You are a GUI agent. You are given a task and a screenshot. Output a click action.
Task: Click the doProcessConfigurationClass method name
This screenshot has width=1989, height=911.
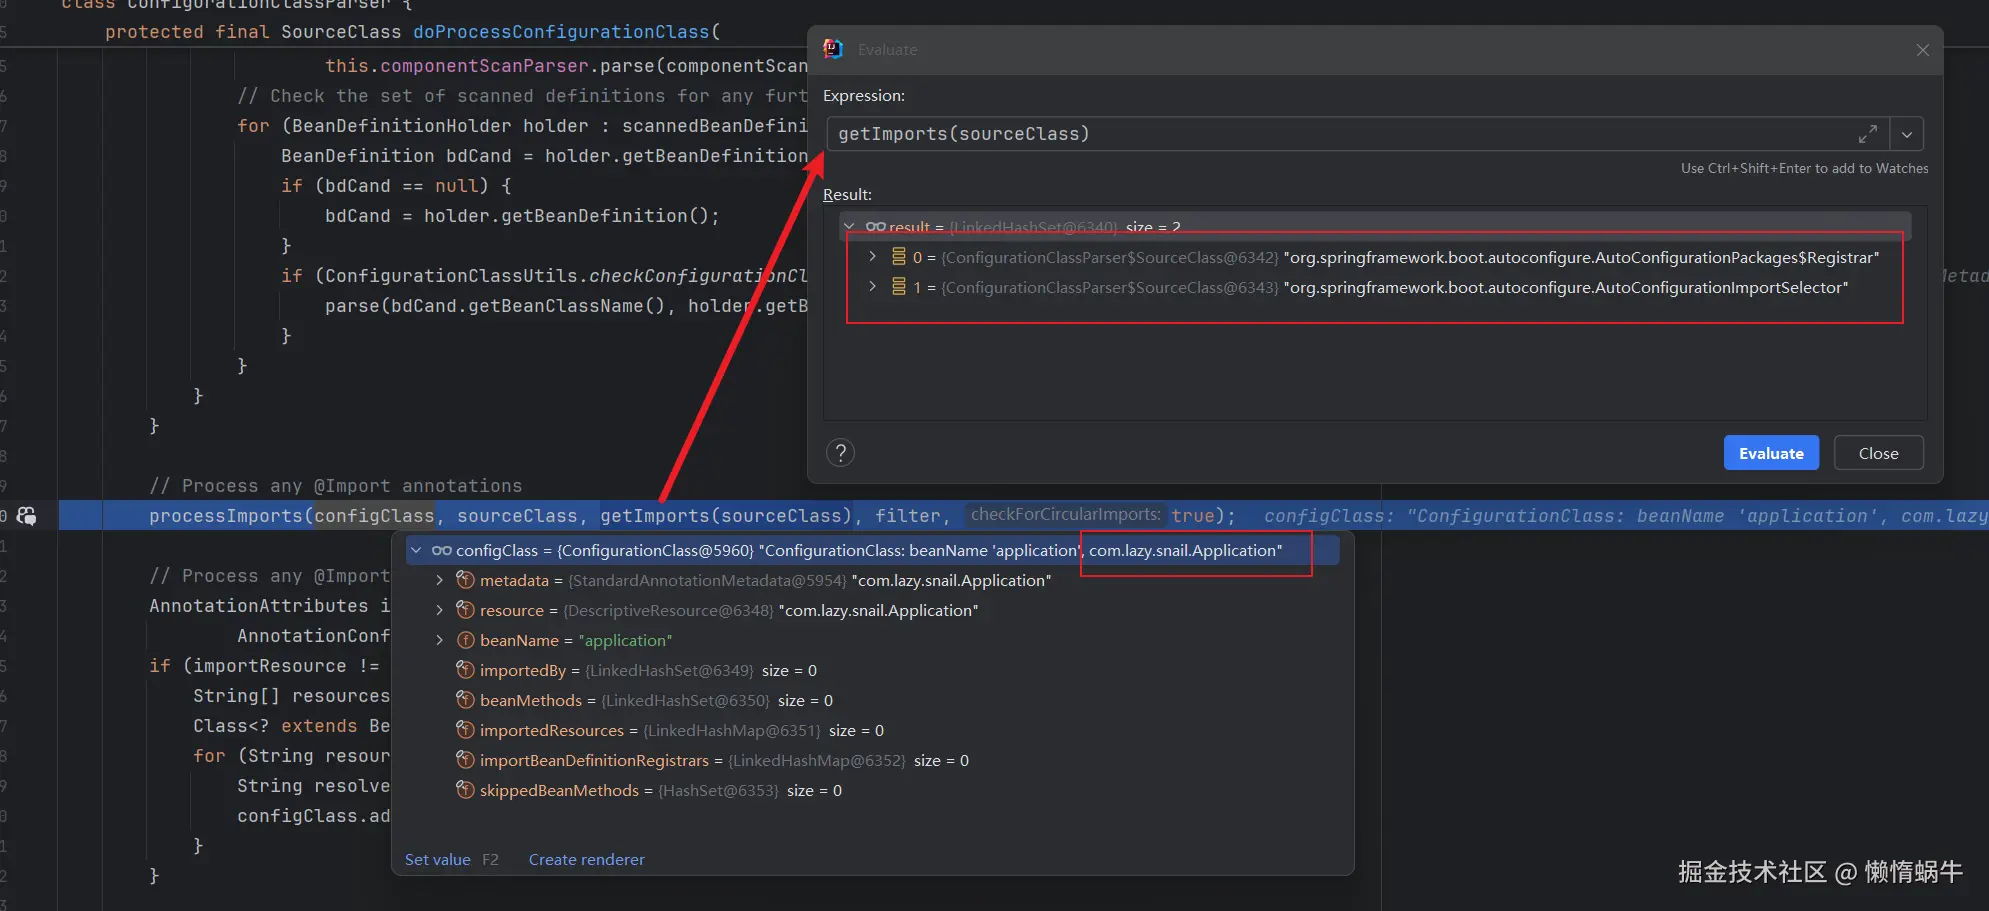pyautogui.click(x=561, y=32)
